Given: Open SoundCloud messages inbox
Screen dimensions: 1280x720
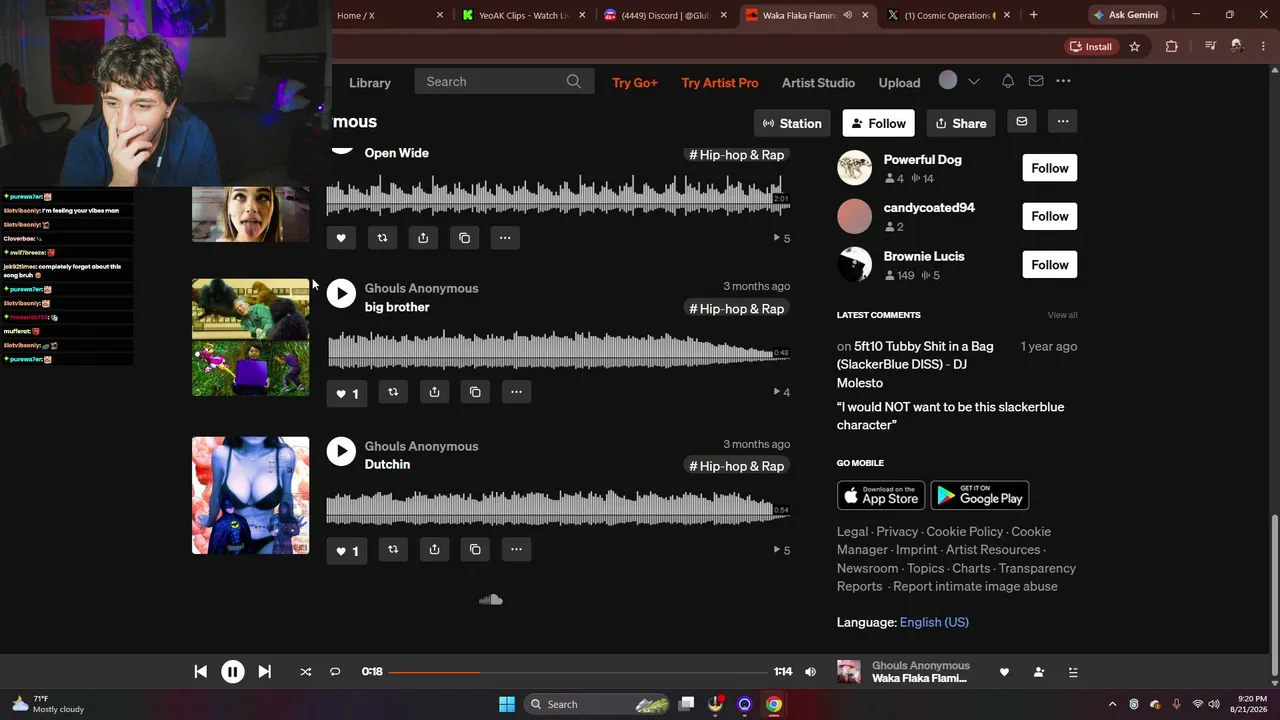Looking at the screenshot, I should pyautogui.click(x=1036, y=81).
